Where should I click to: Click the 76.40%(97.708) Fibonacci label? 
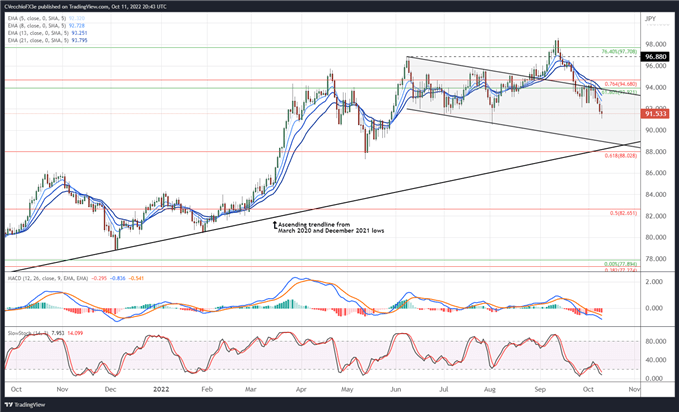click(619, 52)
